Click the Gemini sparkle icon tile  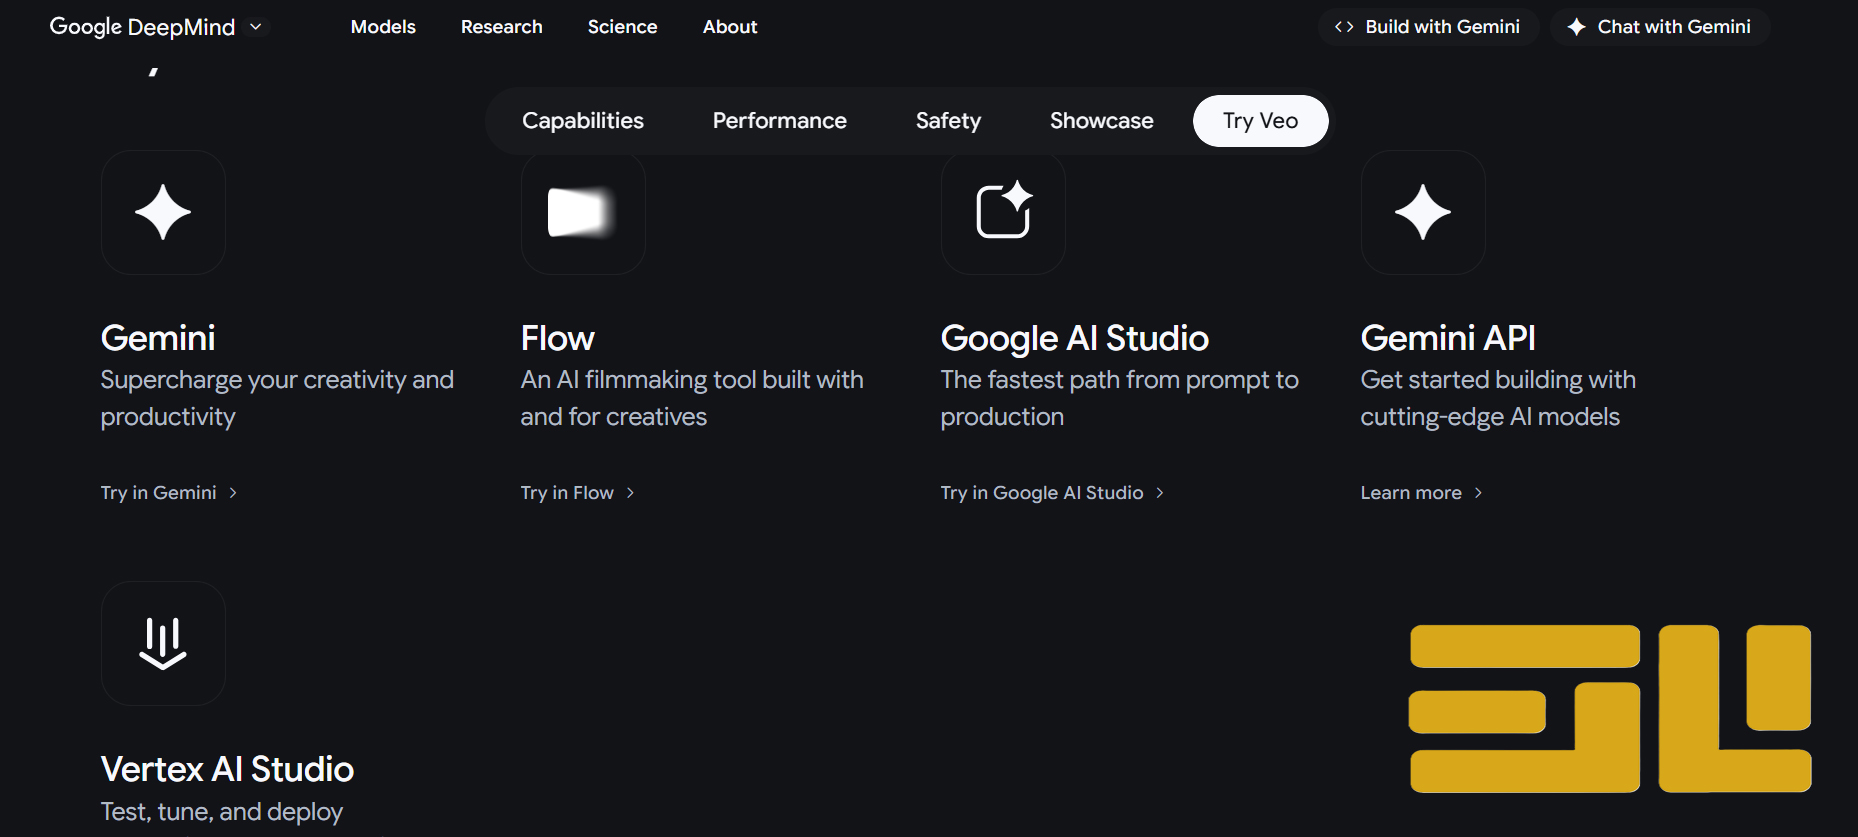pos(163,212)
